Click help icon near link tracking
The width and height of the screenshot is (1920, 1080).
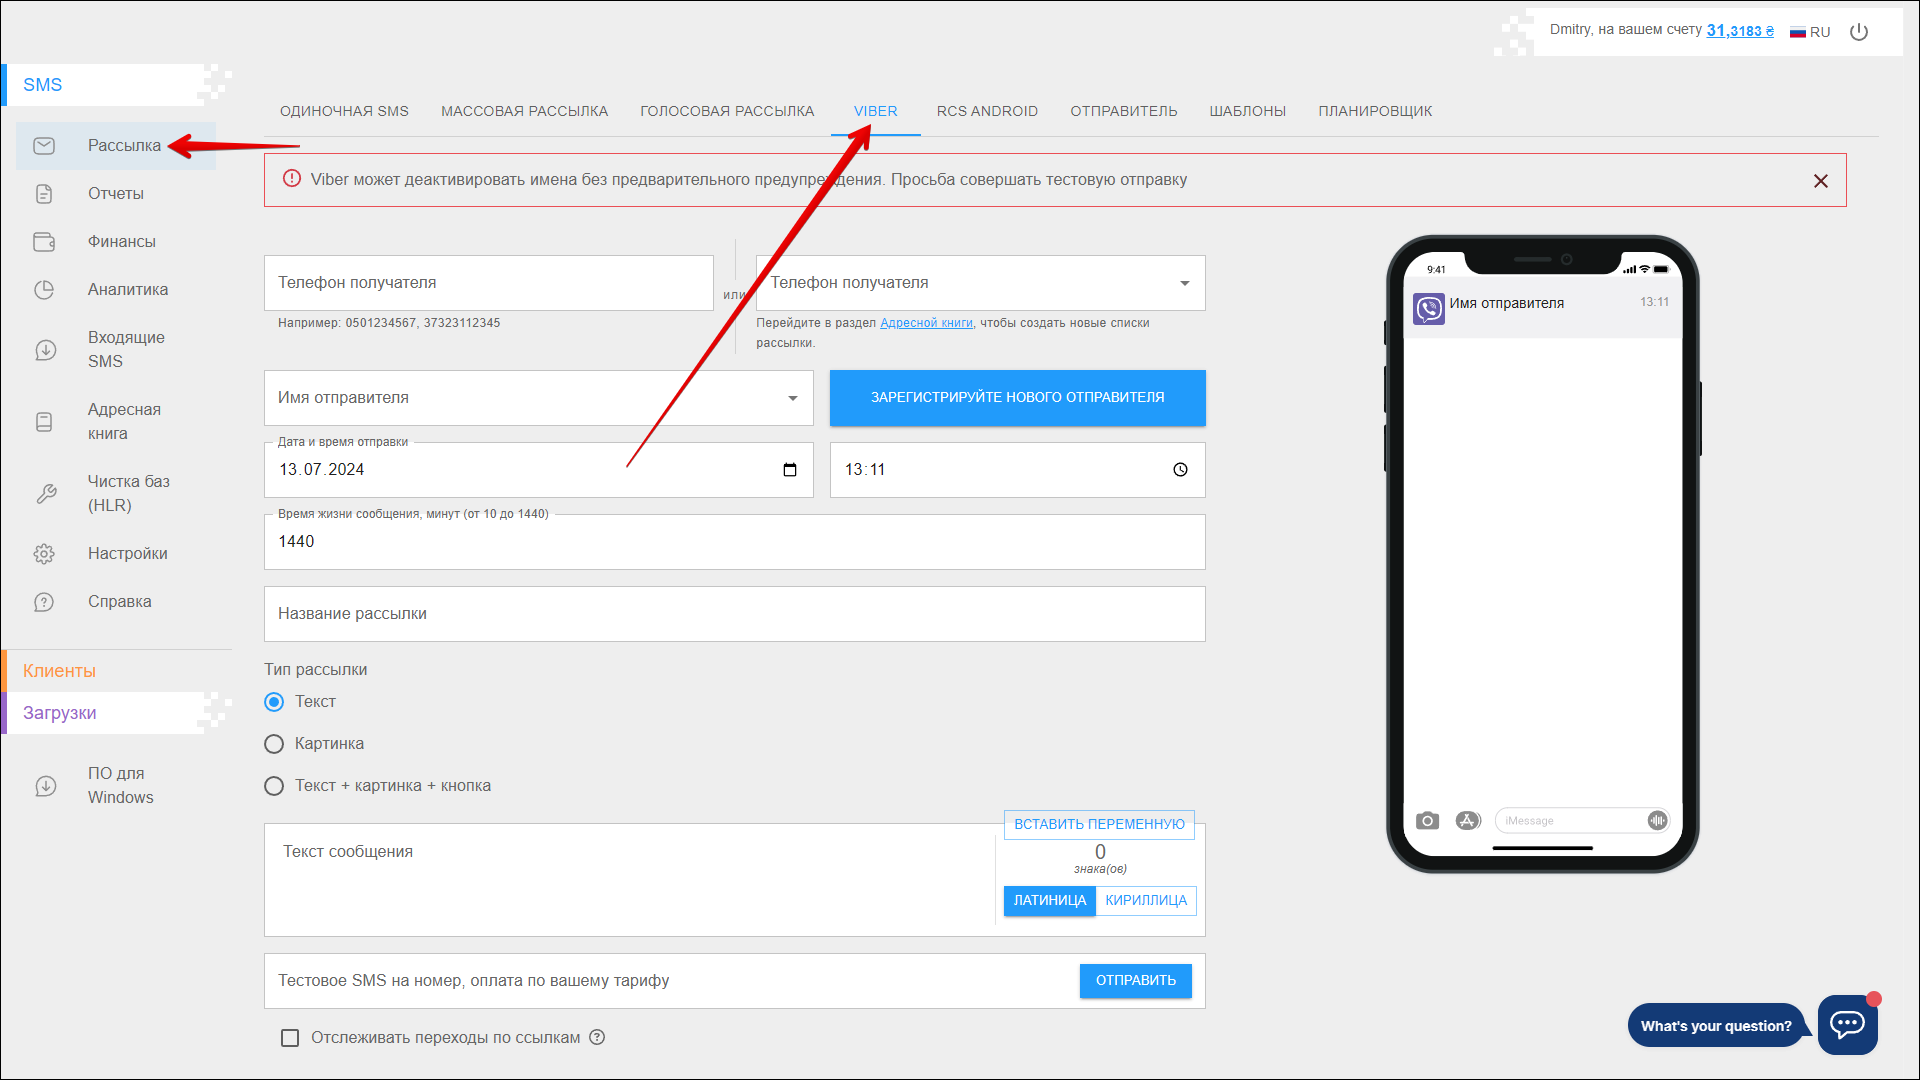pyautogui.click(x=597, y=1038)
